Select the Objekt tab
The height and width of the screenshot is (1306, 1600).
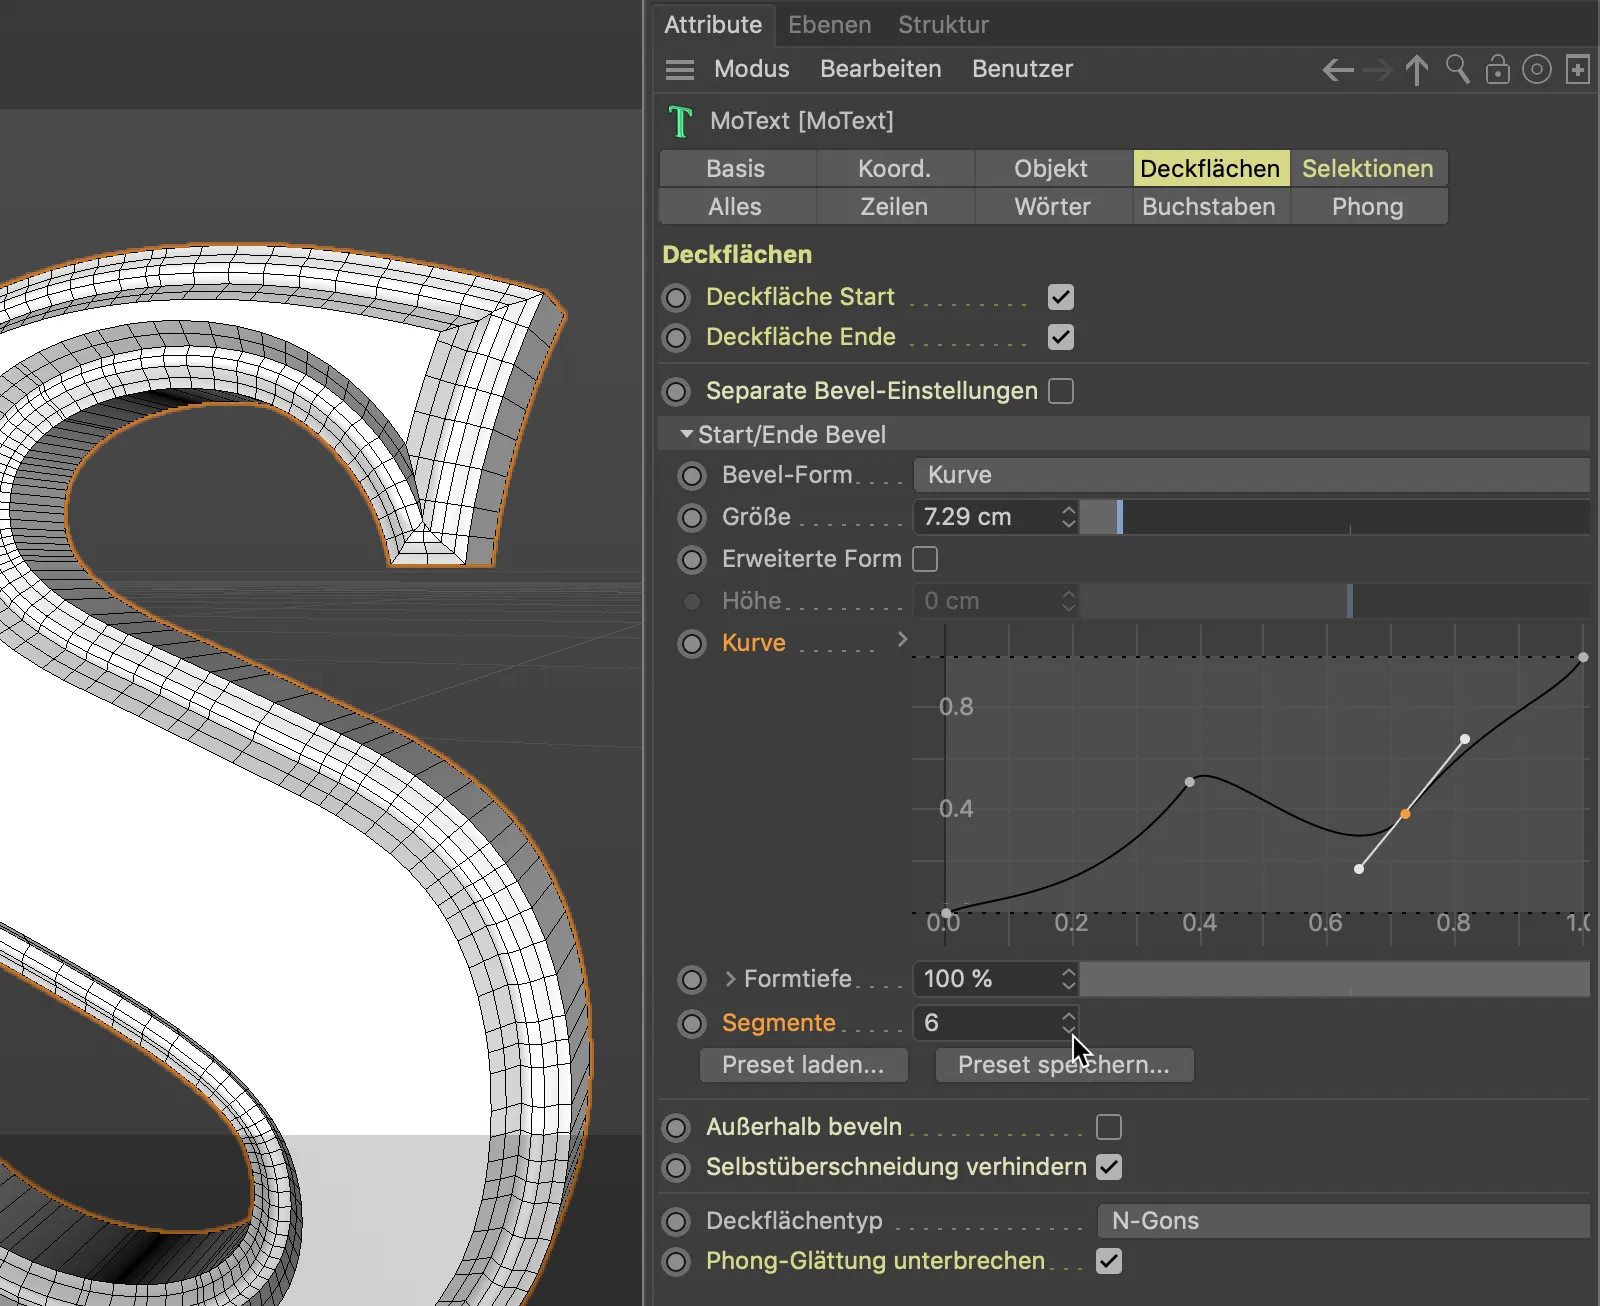point(1051,169)
